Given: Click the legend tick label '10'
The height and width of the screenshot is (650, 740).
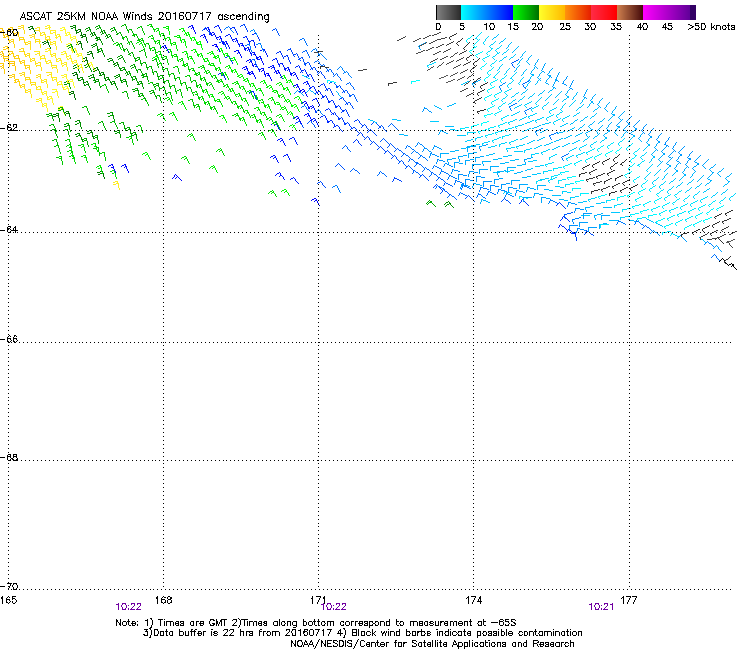Looking at the screenshot, I should click(x=489, y=27).
